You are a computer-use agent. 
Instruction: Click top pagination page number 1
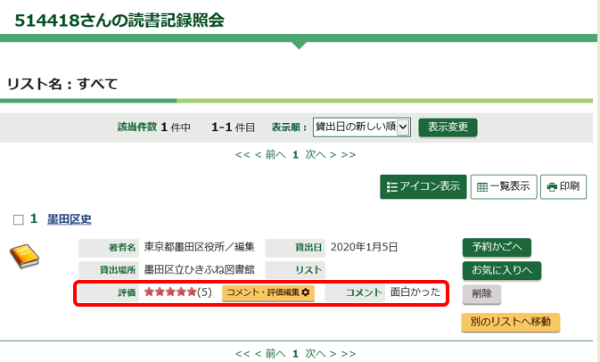point(295,155)
